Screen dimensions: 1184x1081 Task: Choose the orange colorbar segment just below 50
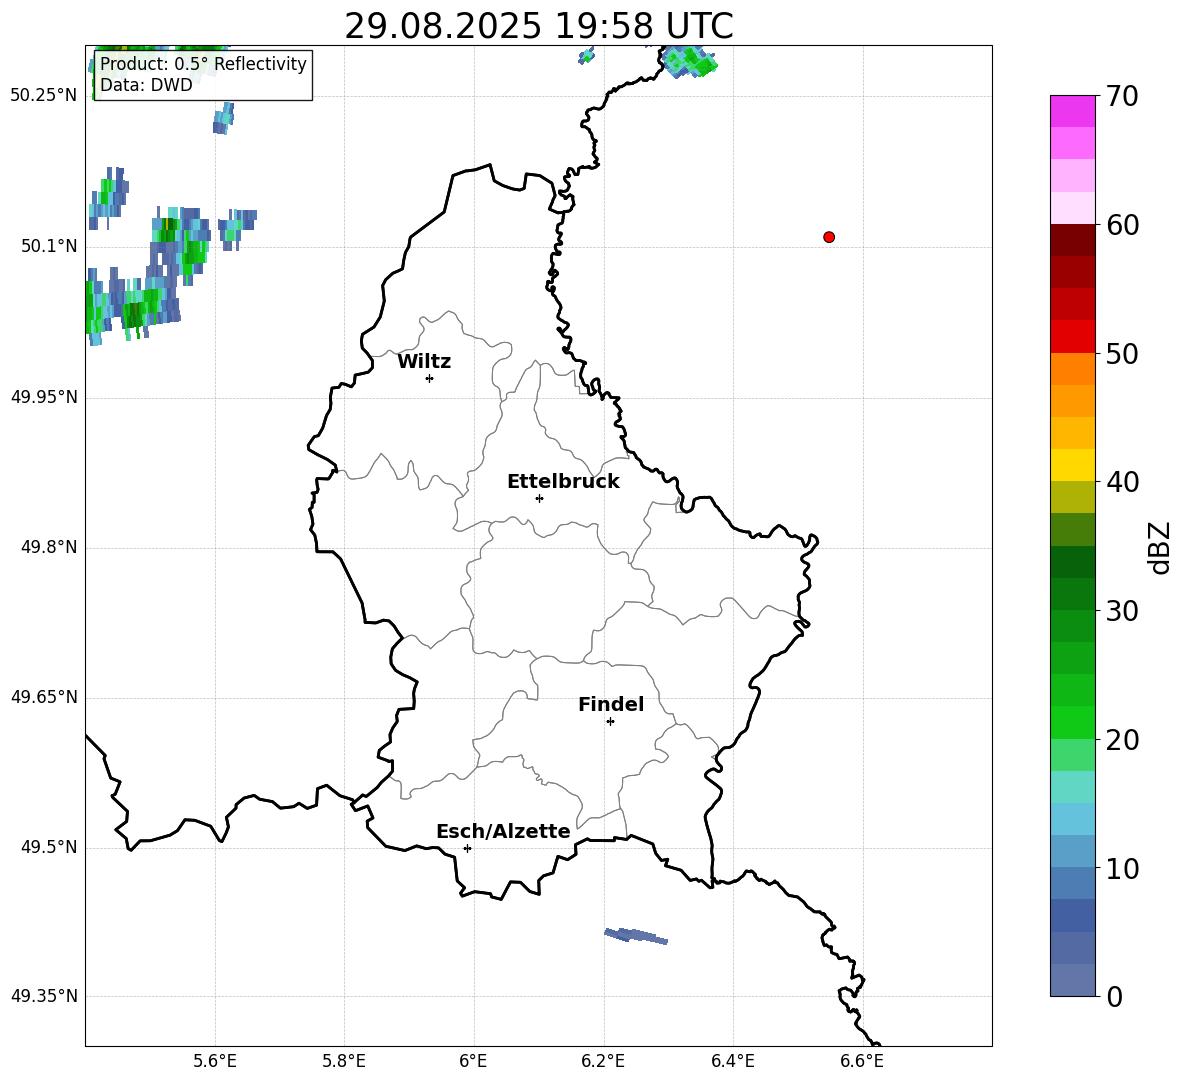(x=1073, y=369)
